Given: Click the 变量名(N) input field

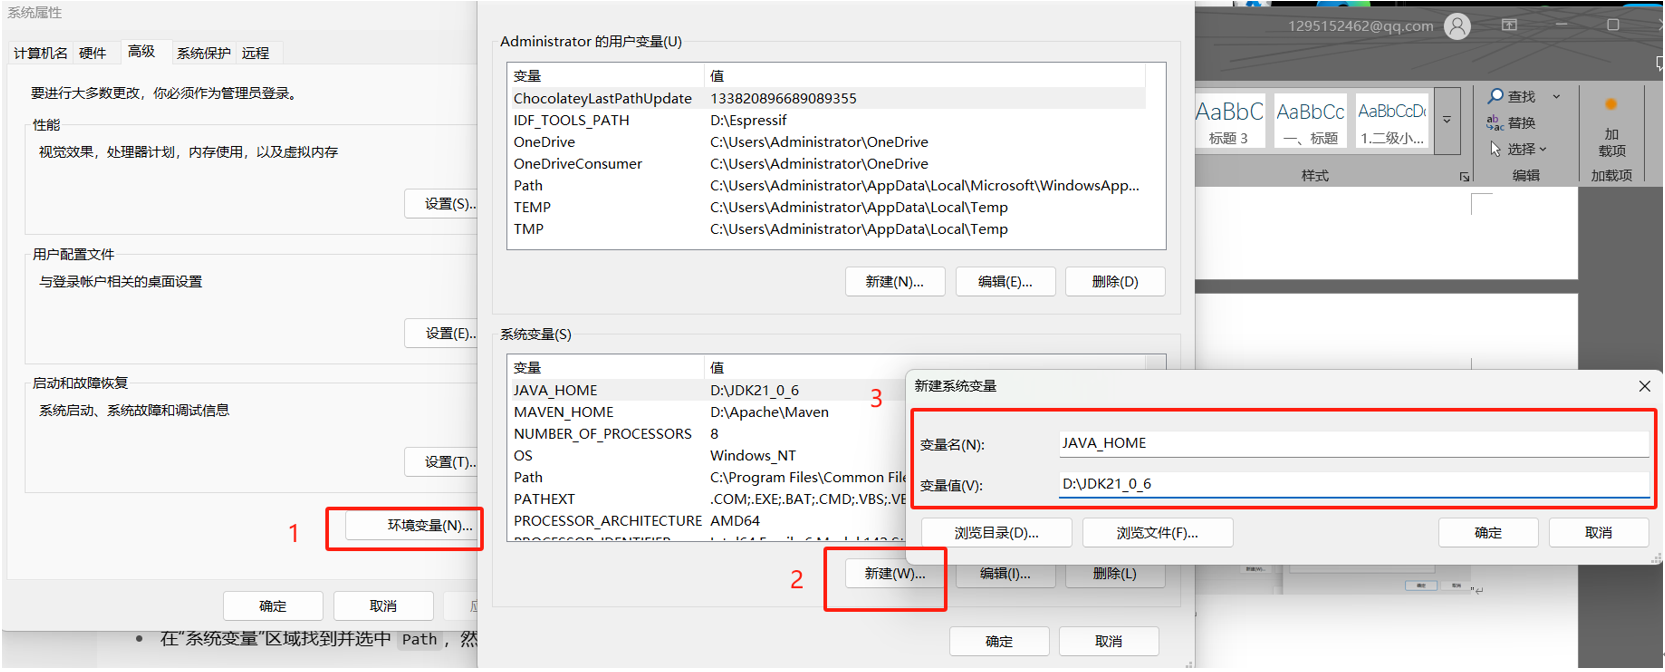Looking at the screenshot, I should (1354, 443).
